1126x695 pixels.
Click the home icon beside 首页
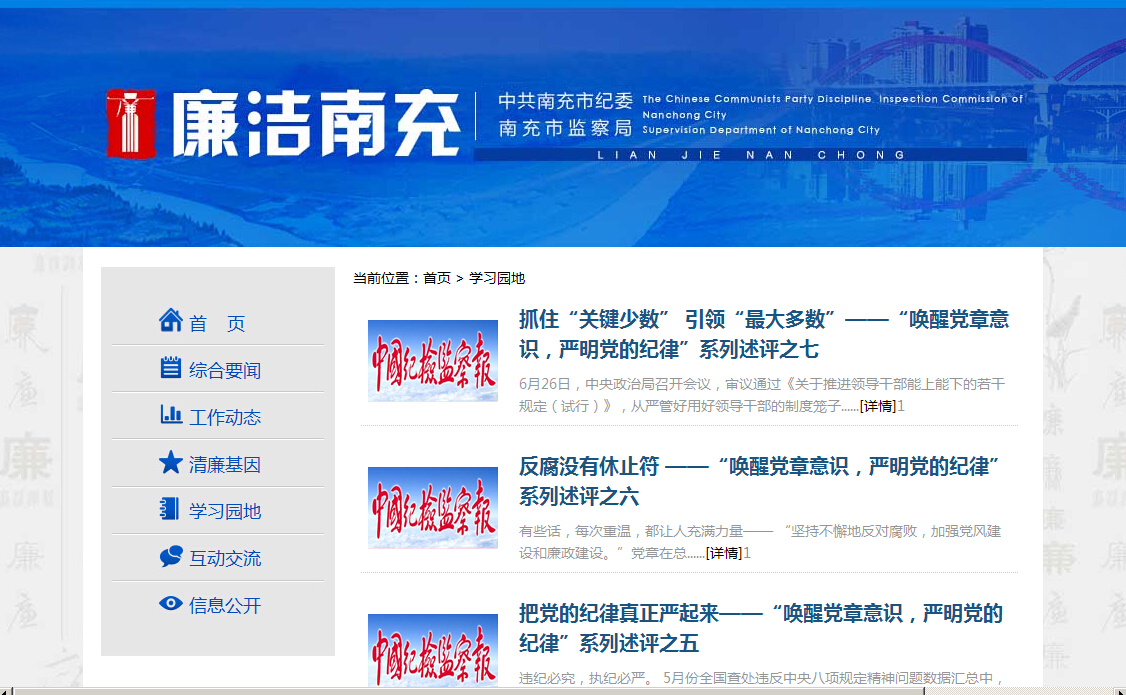(171, 321)
